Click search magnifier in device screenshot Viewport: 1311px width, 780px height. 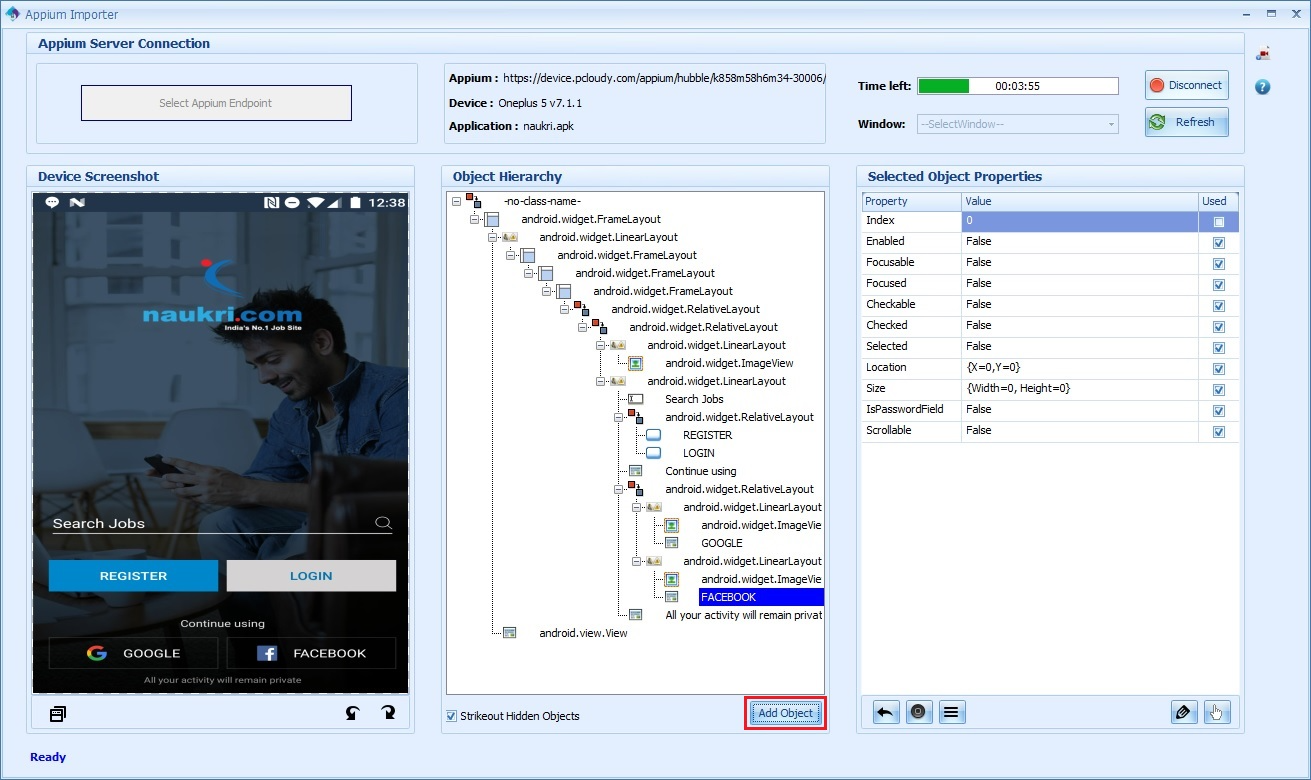(383, 522)
